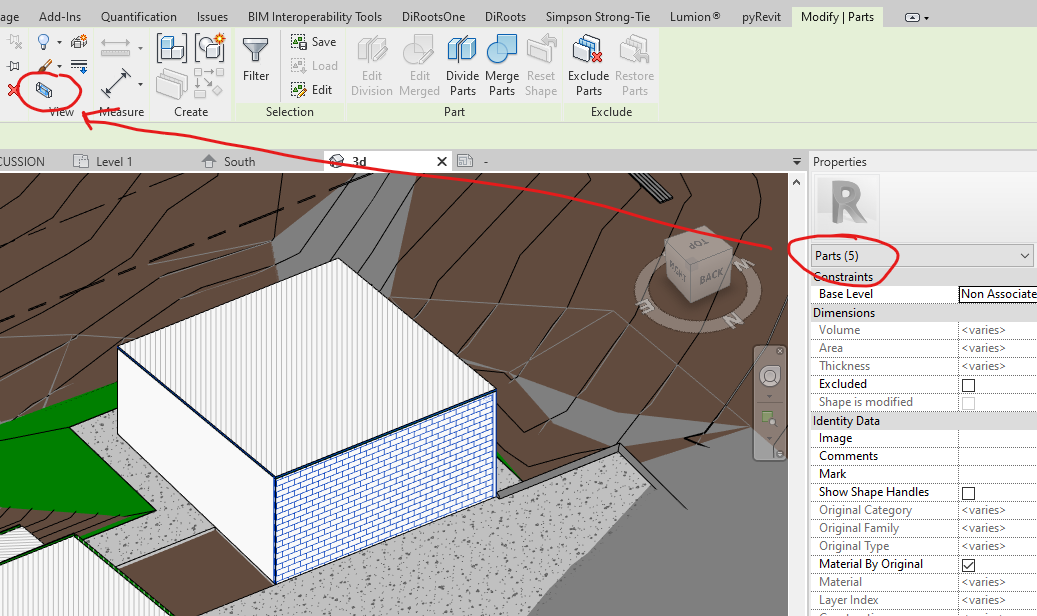Open the Add-Ins ribbon tab
The width and height of the screenshot is (1037, 616).
60,17
